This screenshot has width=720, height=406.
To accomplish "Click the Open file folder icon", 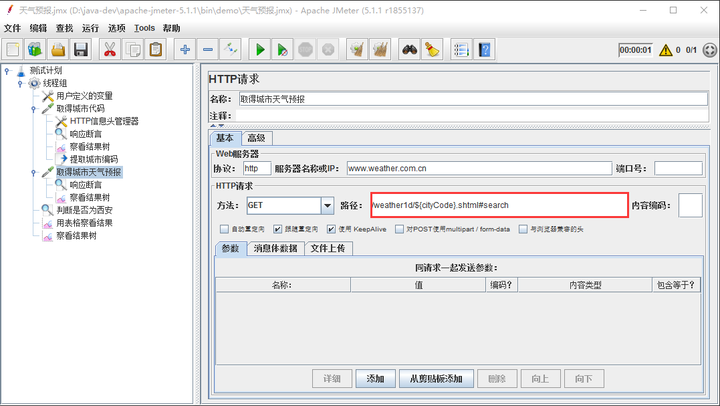I will click(58, 50).
